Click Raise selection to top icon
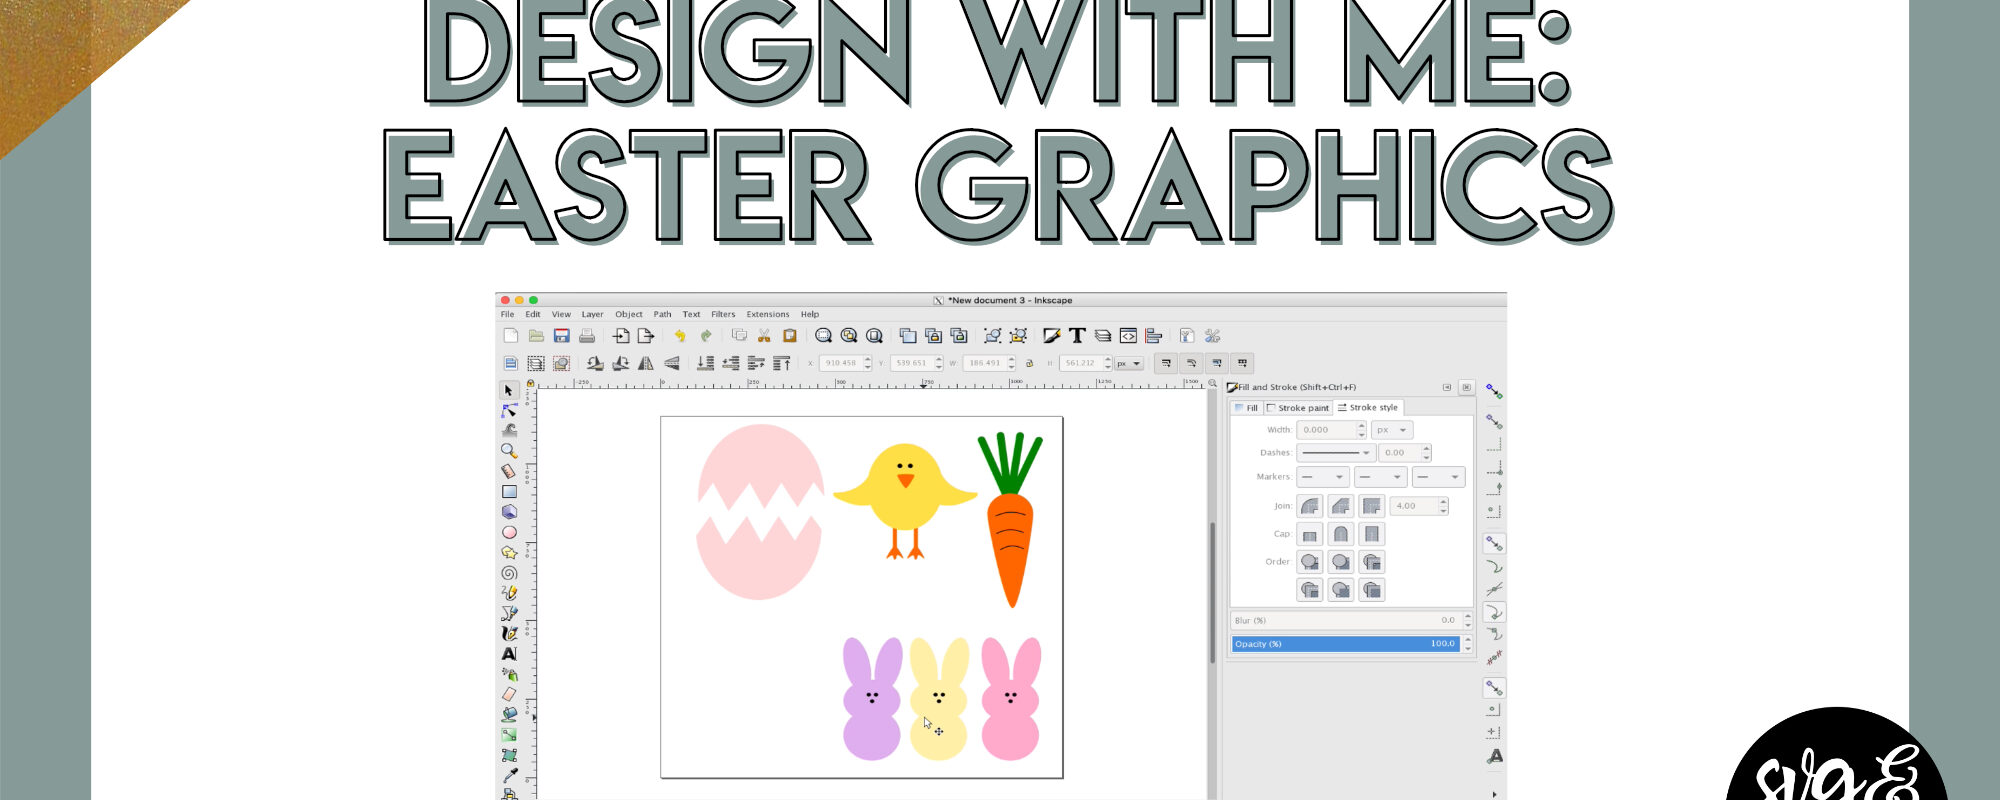The image size is (2000, 800). [782, 363]
